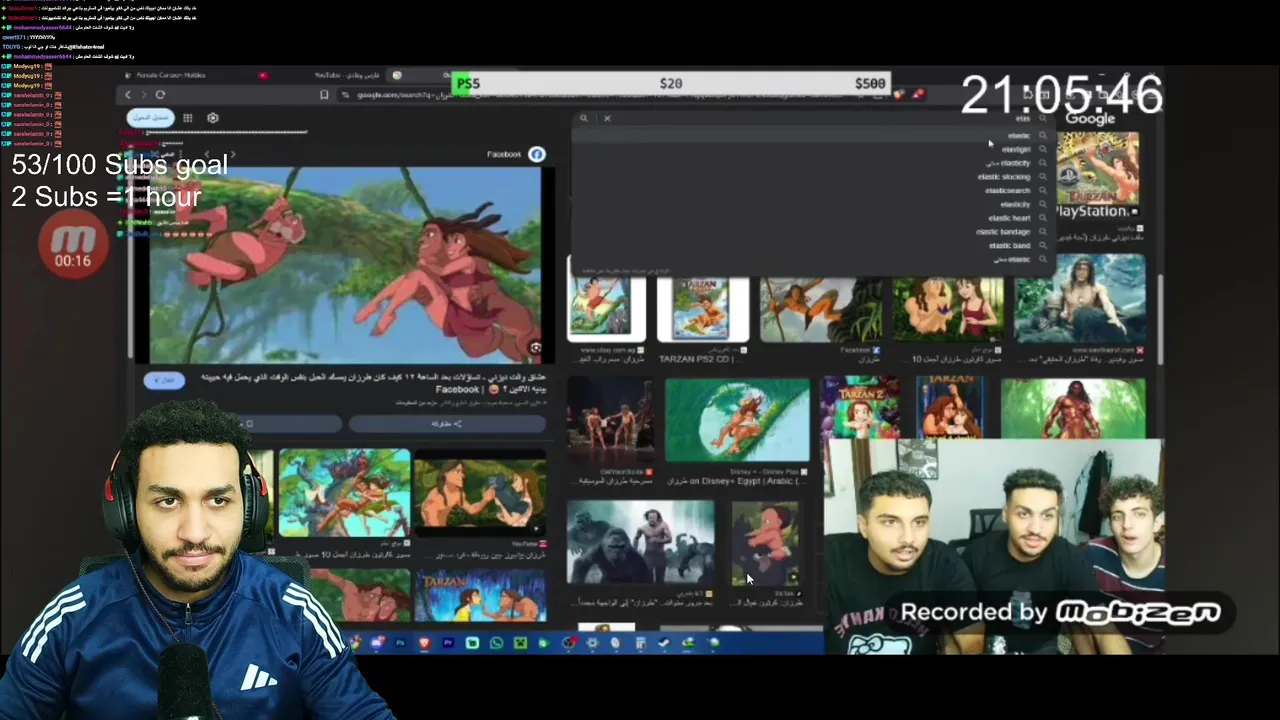Open the related TARZAN blue poster image
Image resolution: width=1280 pixels, height=720 pixels.
(480, 595)
